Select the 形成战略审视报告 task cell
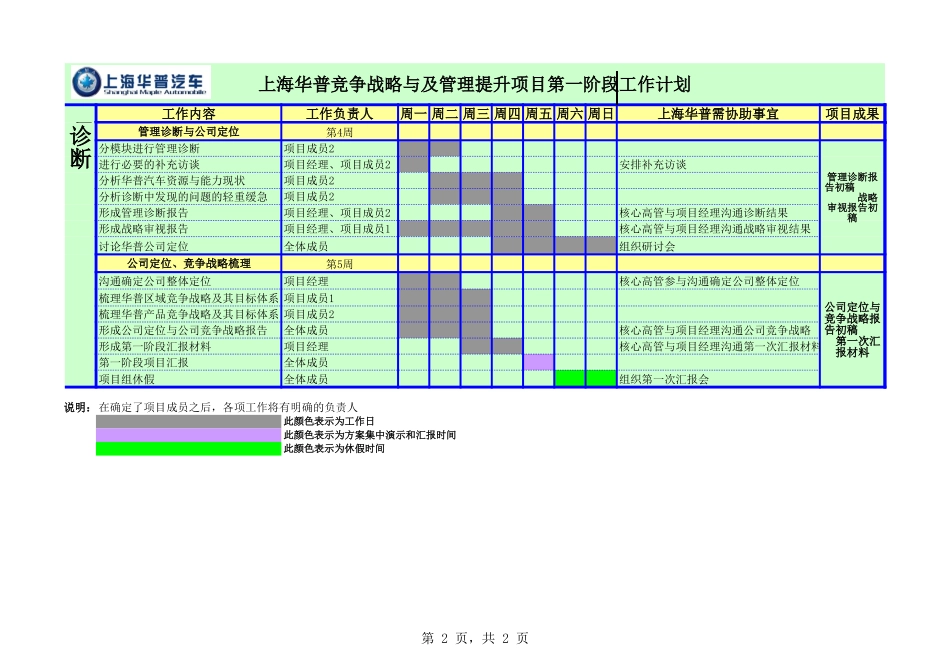This screenshot has height=672, width=950. coord(188,228)
